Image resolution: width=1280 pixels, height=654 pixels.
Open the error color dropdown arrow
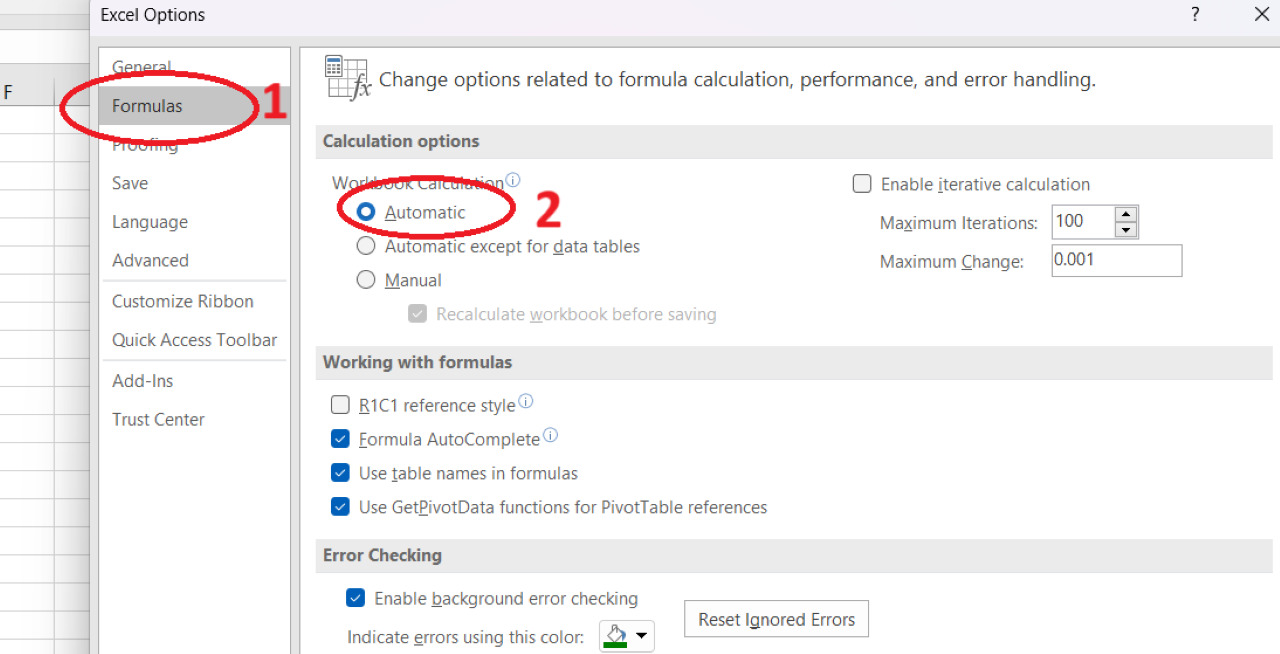point(642,636)
